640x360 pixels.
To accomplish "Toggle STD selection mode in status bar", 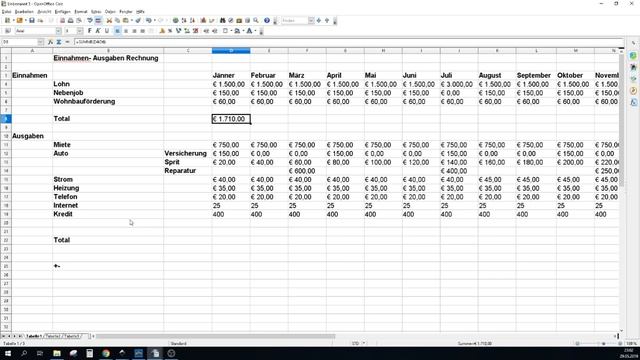I will [x=356, y=344].
